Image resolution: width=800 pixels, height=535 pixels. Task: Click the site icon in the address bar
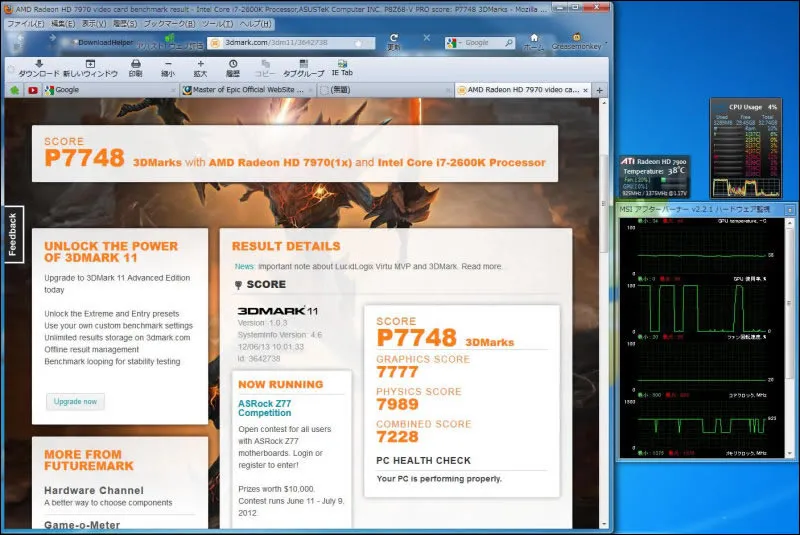click(215, 43)
